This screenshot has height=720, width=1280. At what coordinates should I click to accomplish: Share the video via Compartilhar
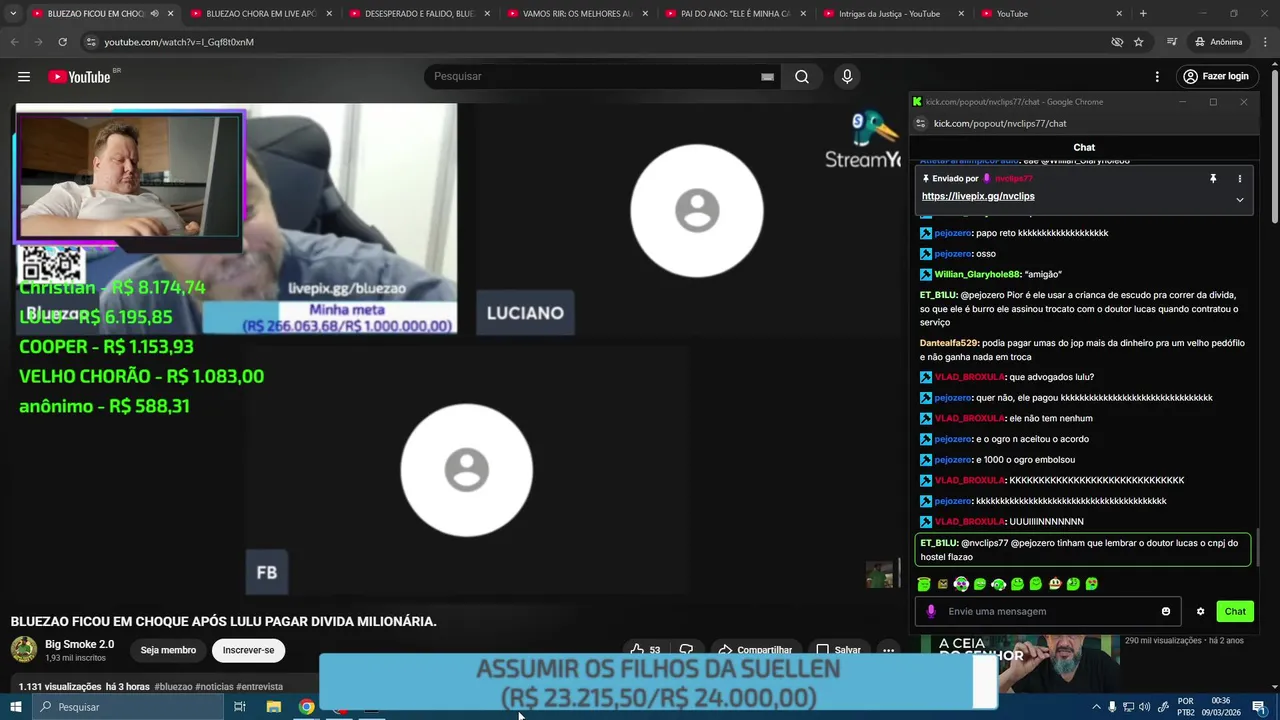pyautogui.click(x=755, y=650)
